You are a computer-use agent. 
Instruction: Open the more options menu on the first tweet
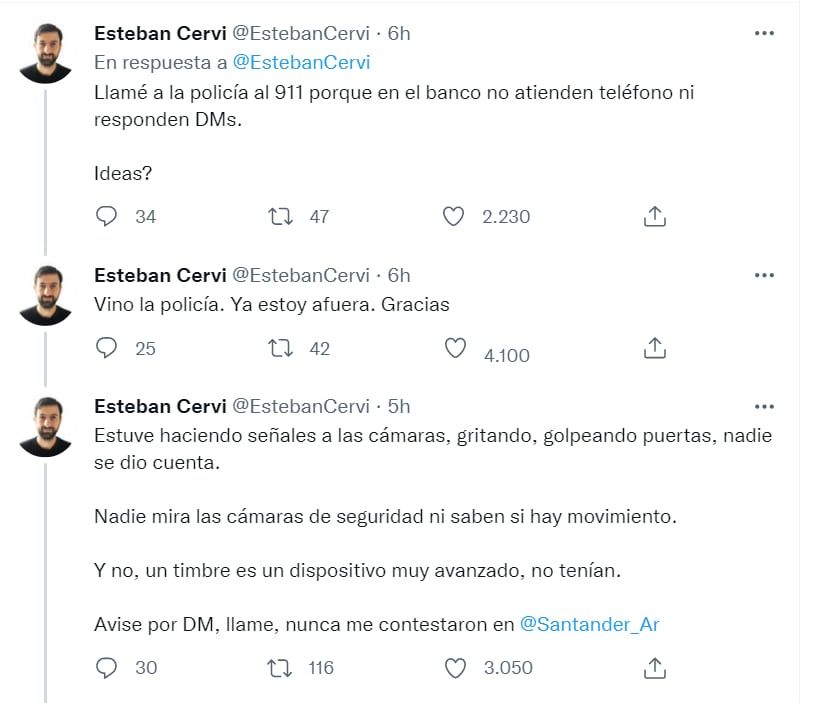pos(765,32)
